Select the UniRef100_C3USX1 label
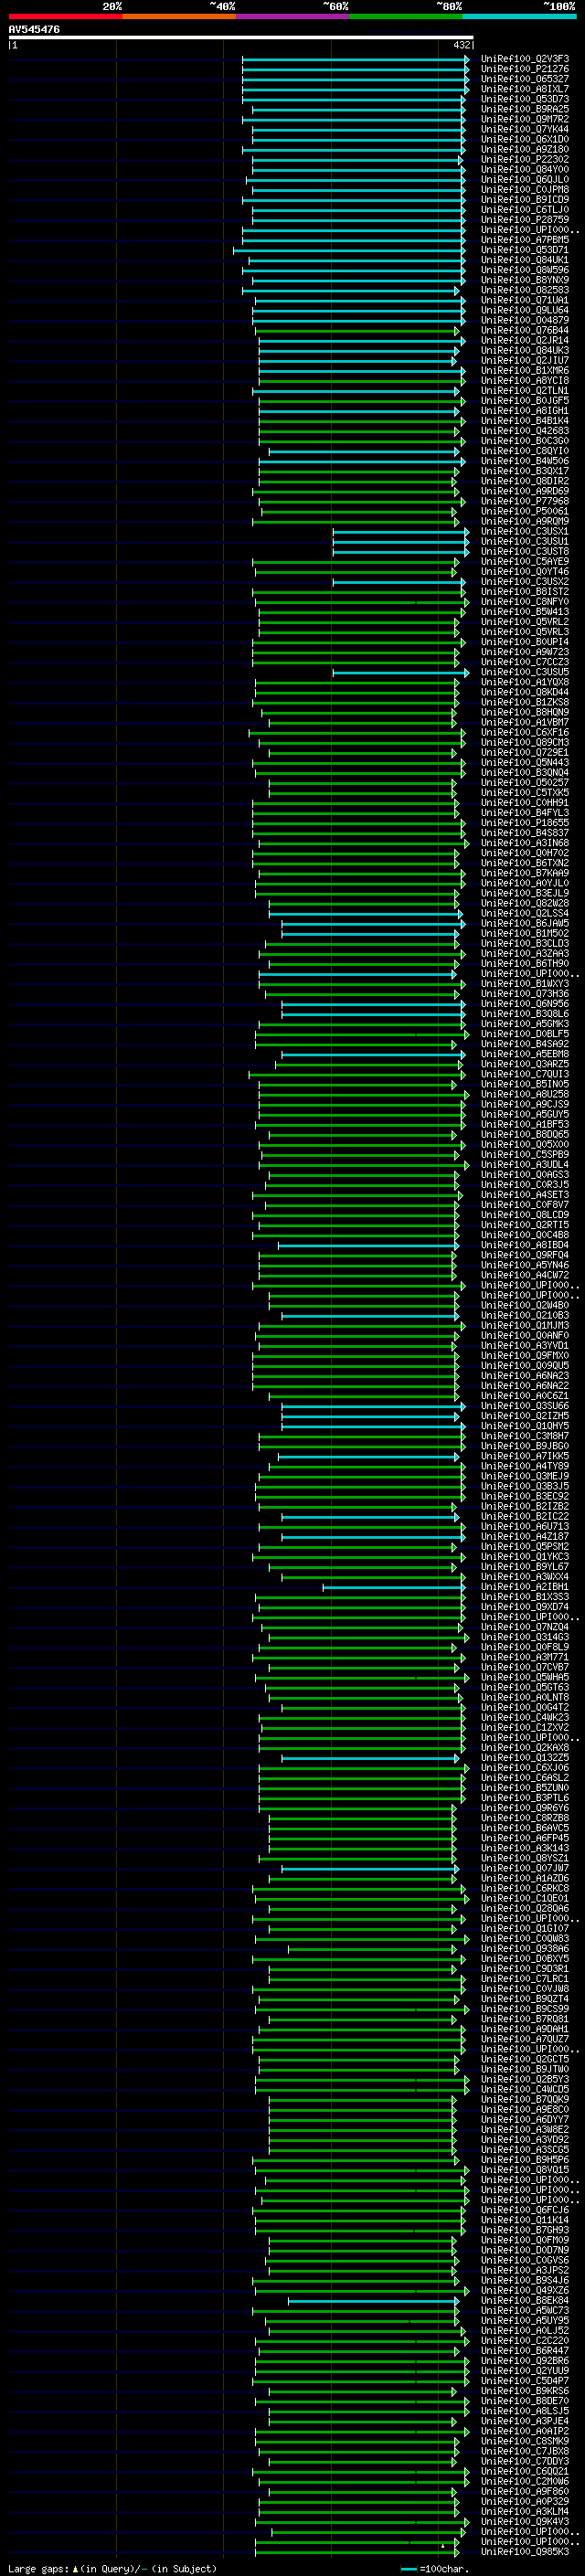 click(525, 531)
